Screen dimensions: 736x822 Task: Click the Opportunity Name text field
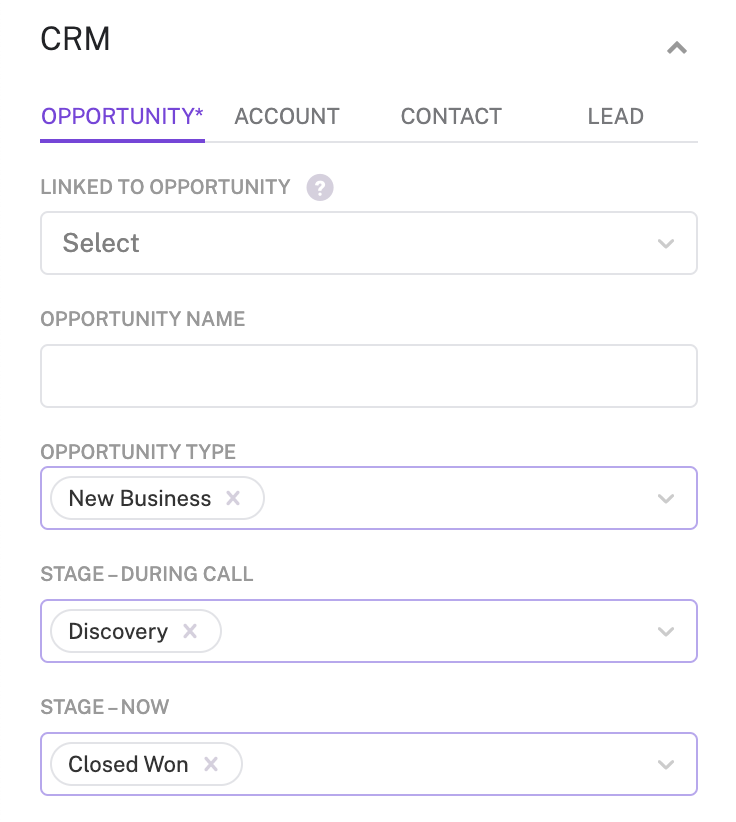tap(368, 376)
